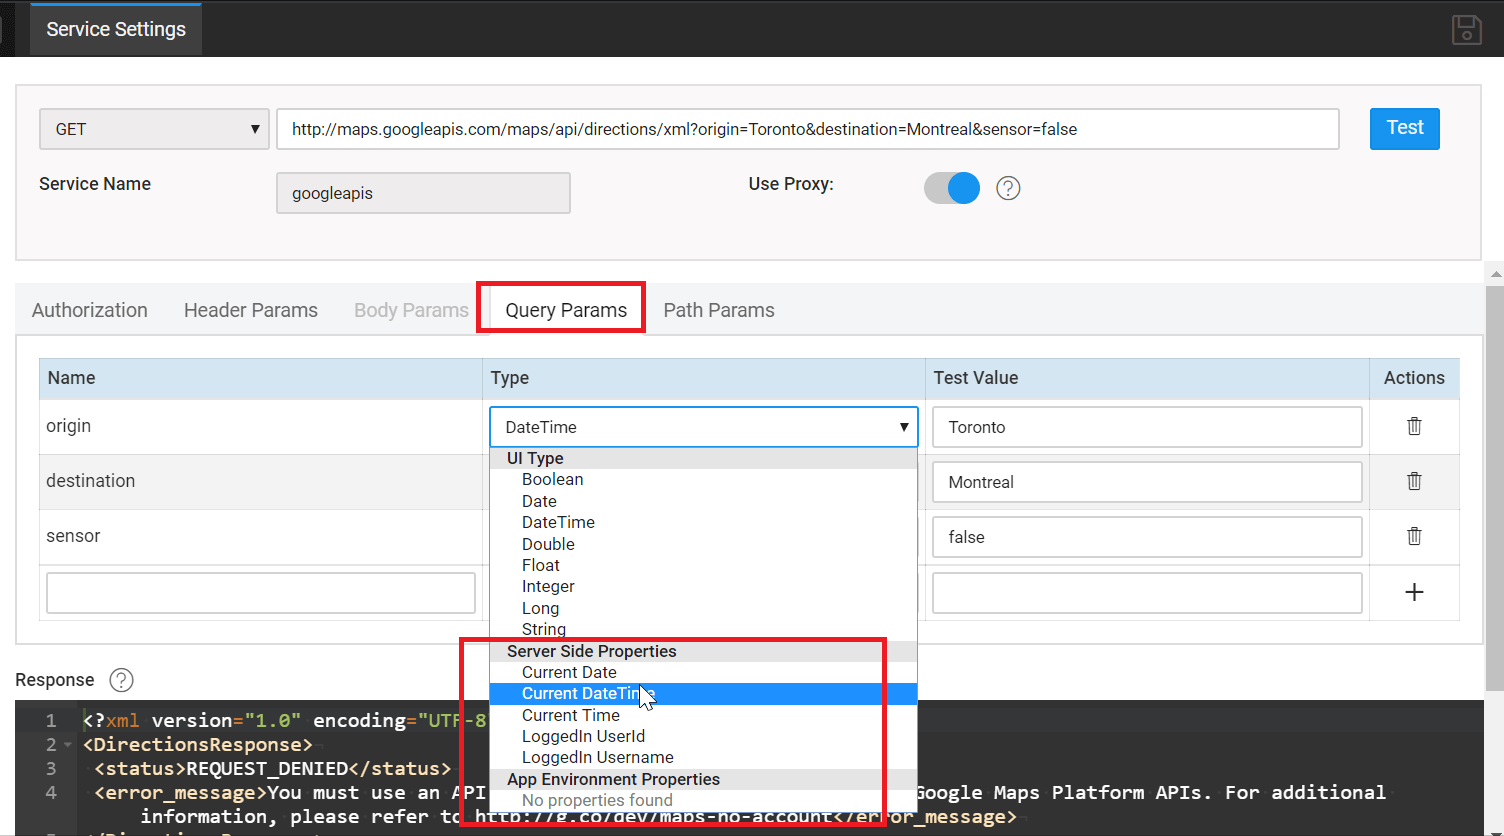The width and height of the screenshot is (1504, 836).
Task: Delete the origin query parameter
Action: pos(1414,426)
